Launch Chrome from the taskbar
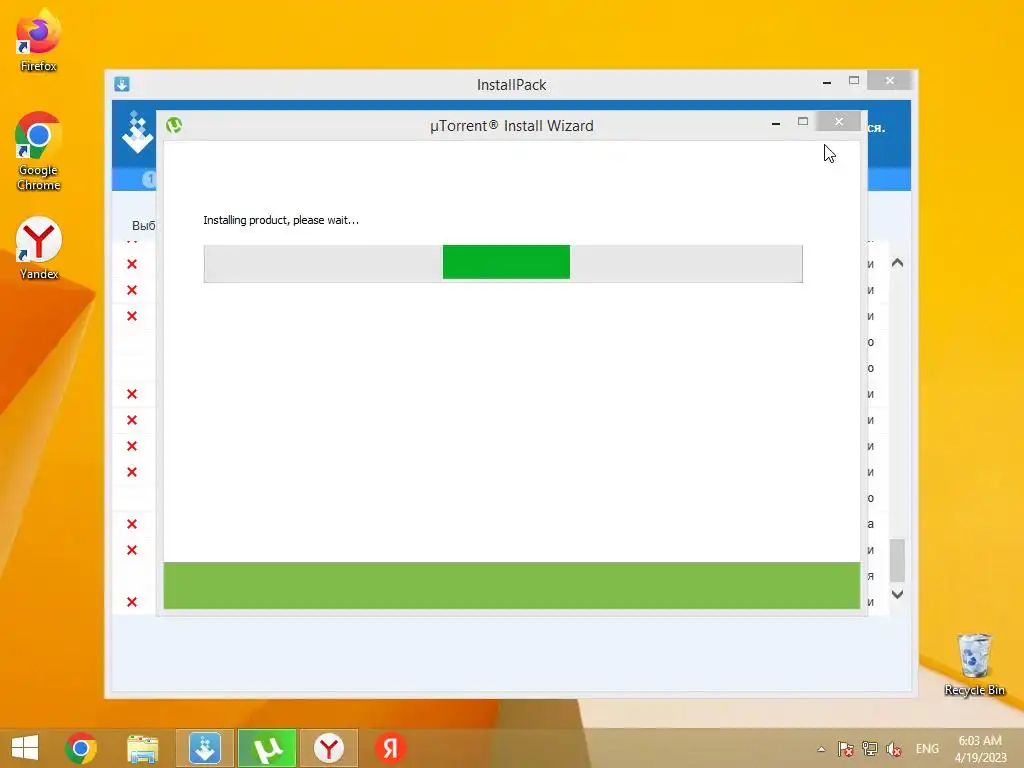The height and width of the screenshot is (768, 1024). [81, 748]
